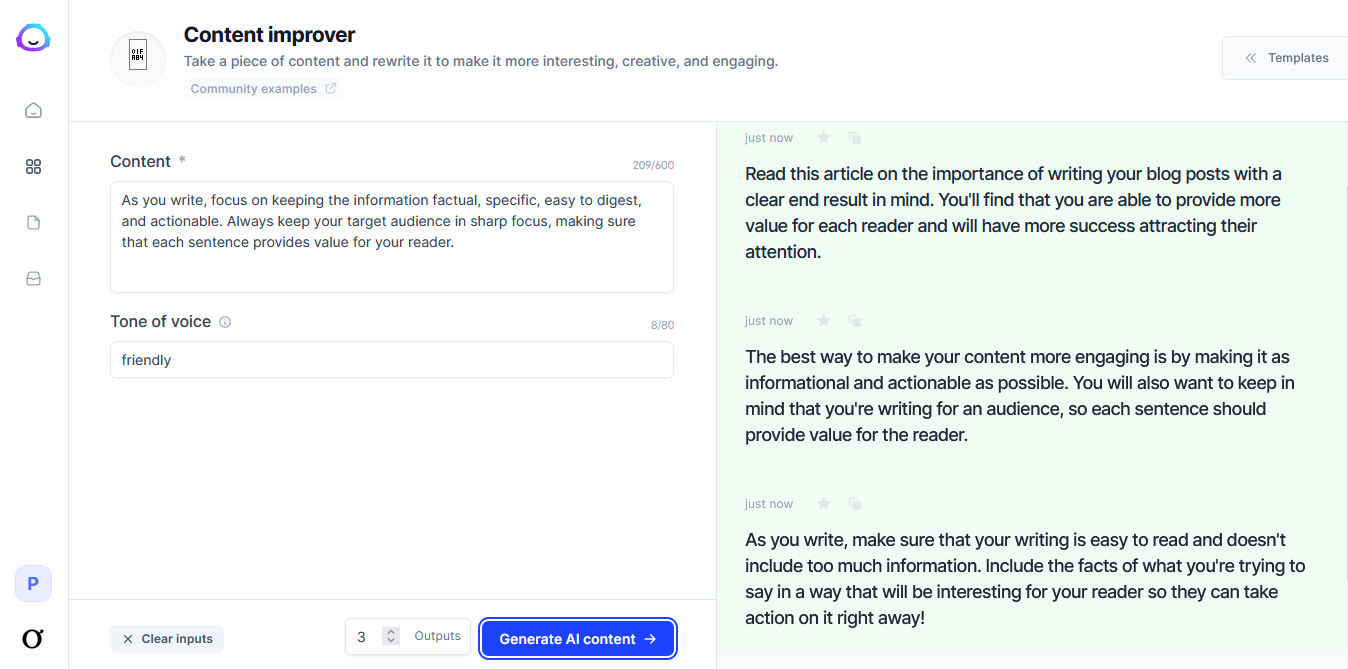Star the third generated output
Image resolution: width=1348 pixels, height=669 pixels.
[x=824, y=504]
